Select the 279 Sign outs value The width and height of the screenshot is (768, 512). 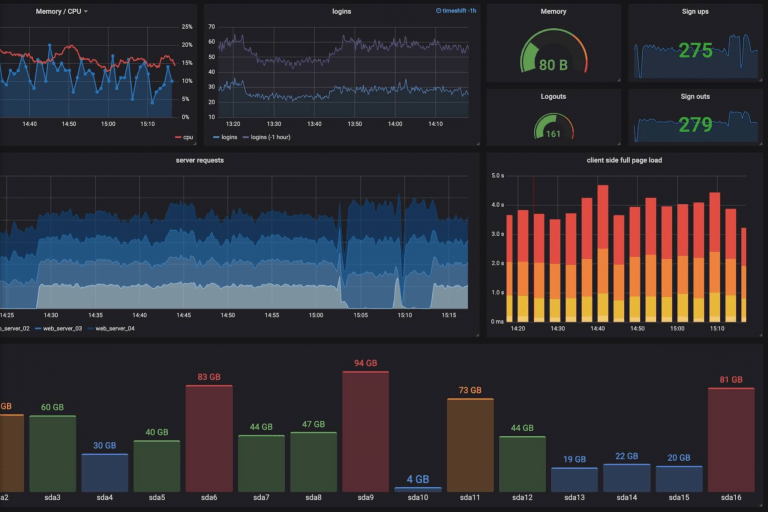[x=696, y=125]
